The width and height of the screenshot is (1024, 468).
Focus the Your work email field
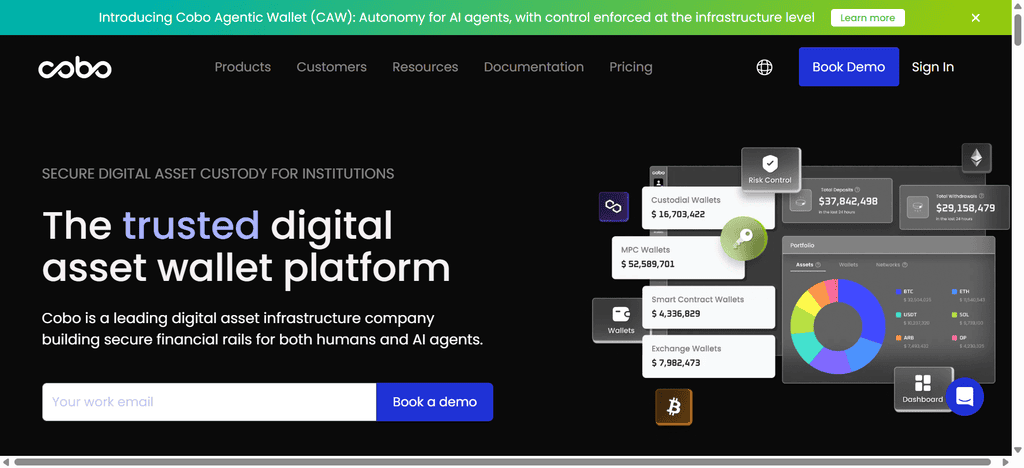210,402
